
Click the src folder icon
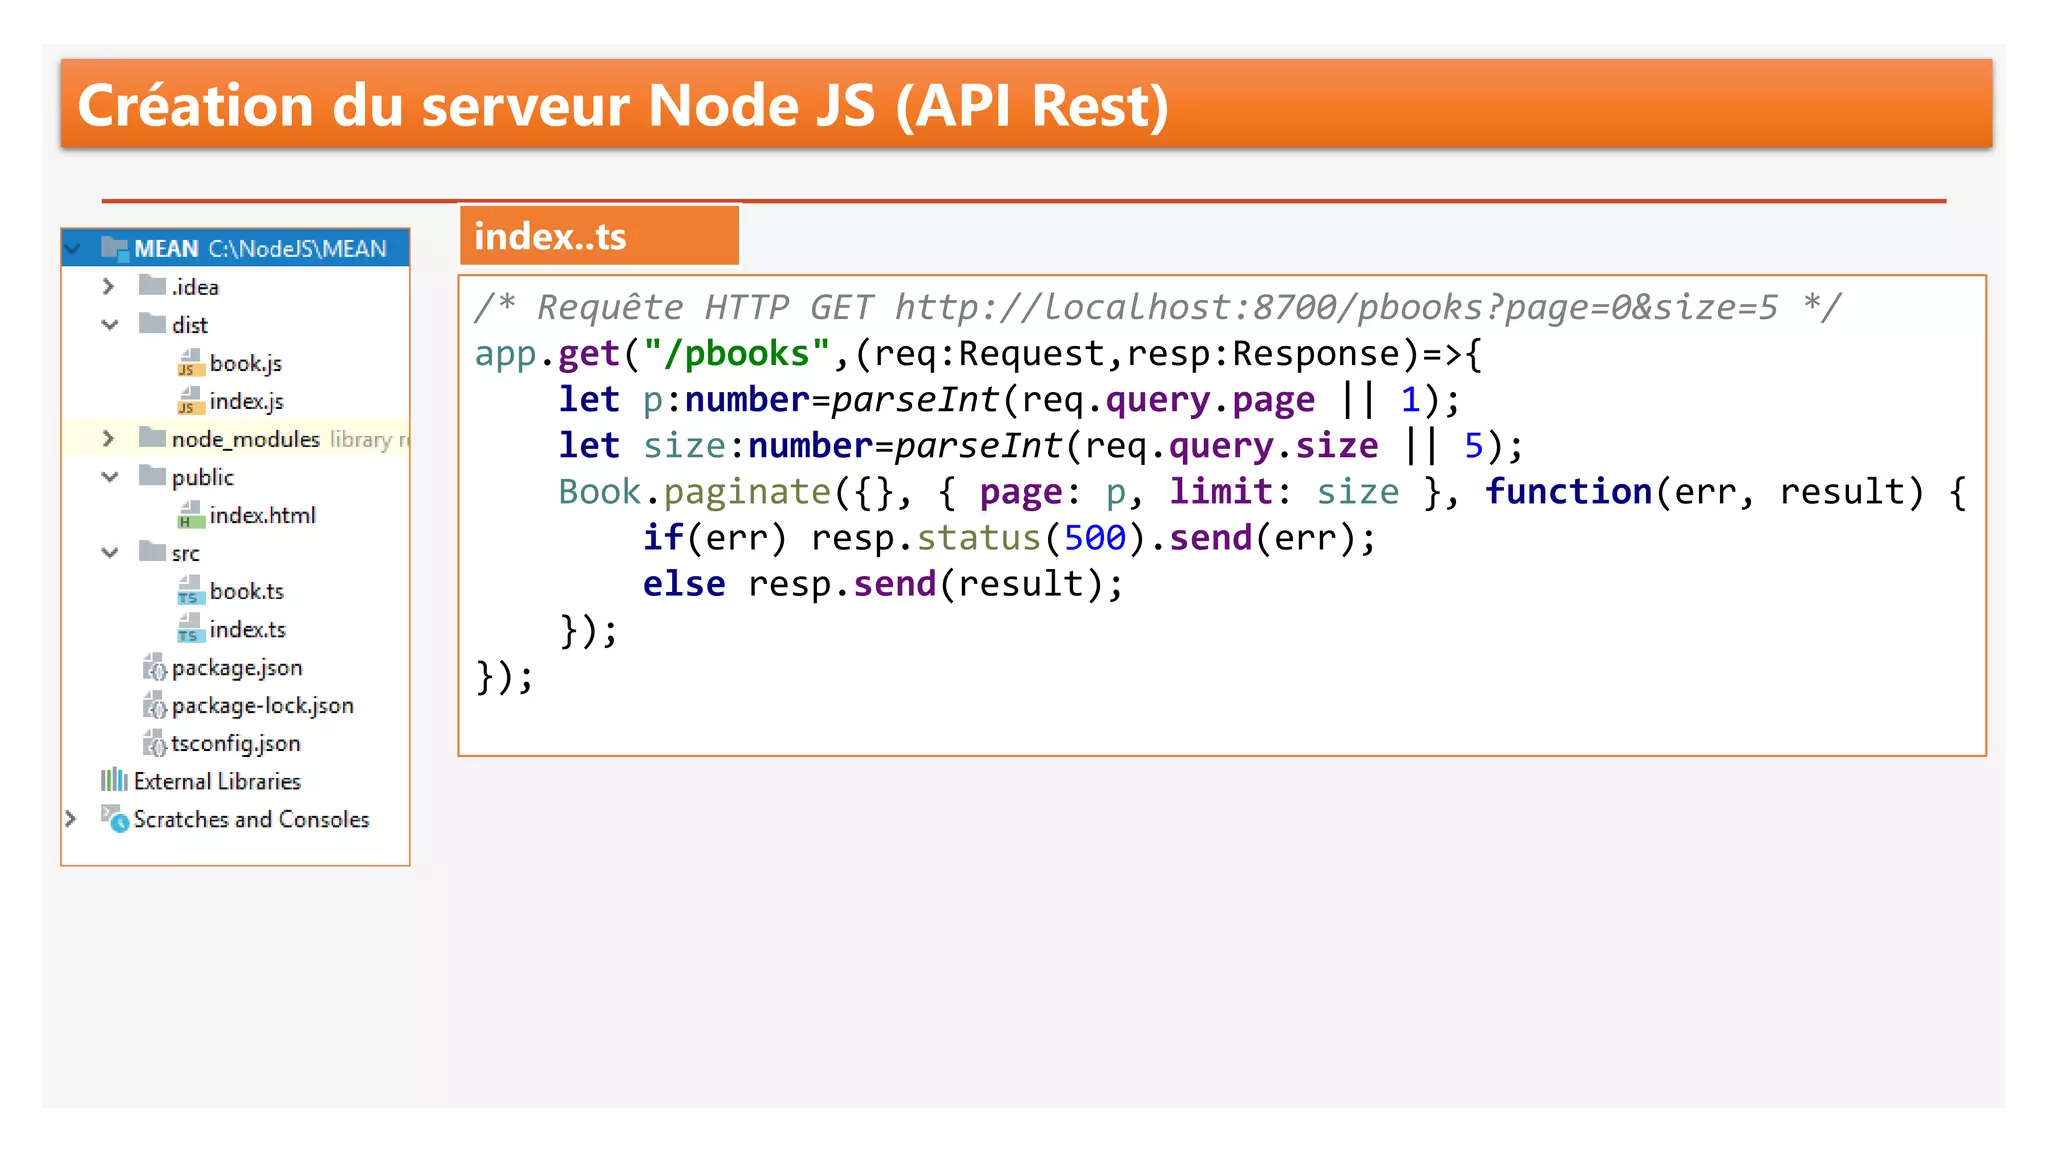click(x=152, y=551)
